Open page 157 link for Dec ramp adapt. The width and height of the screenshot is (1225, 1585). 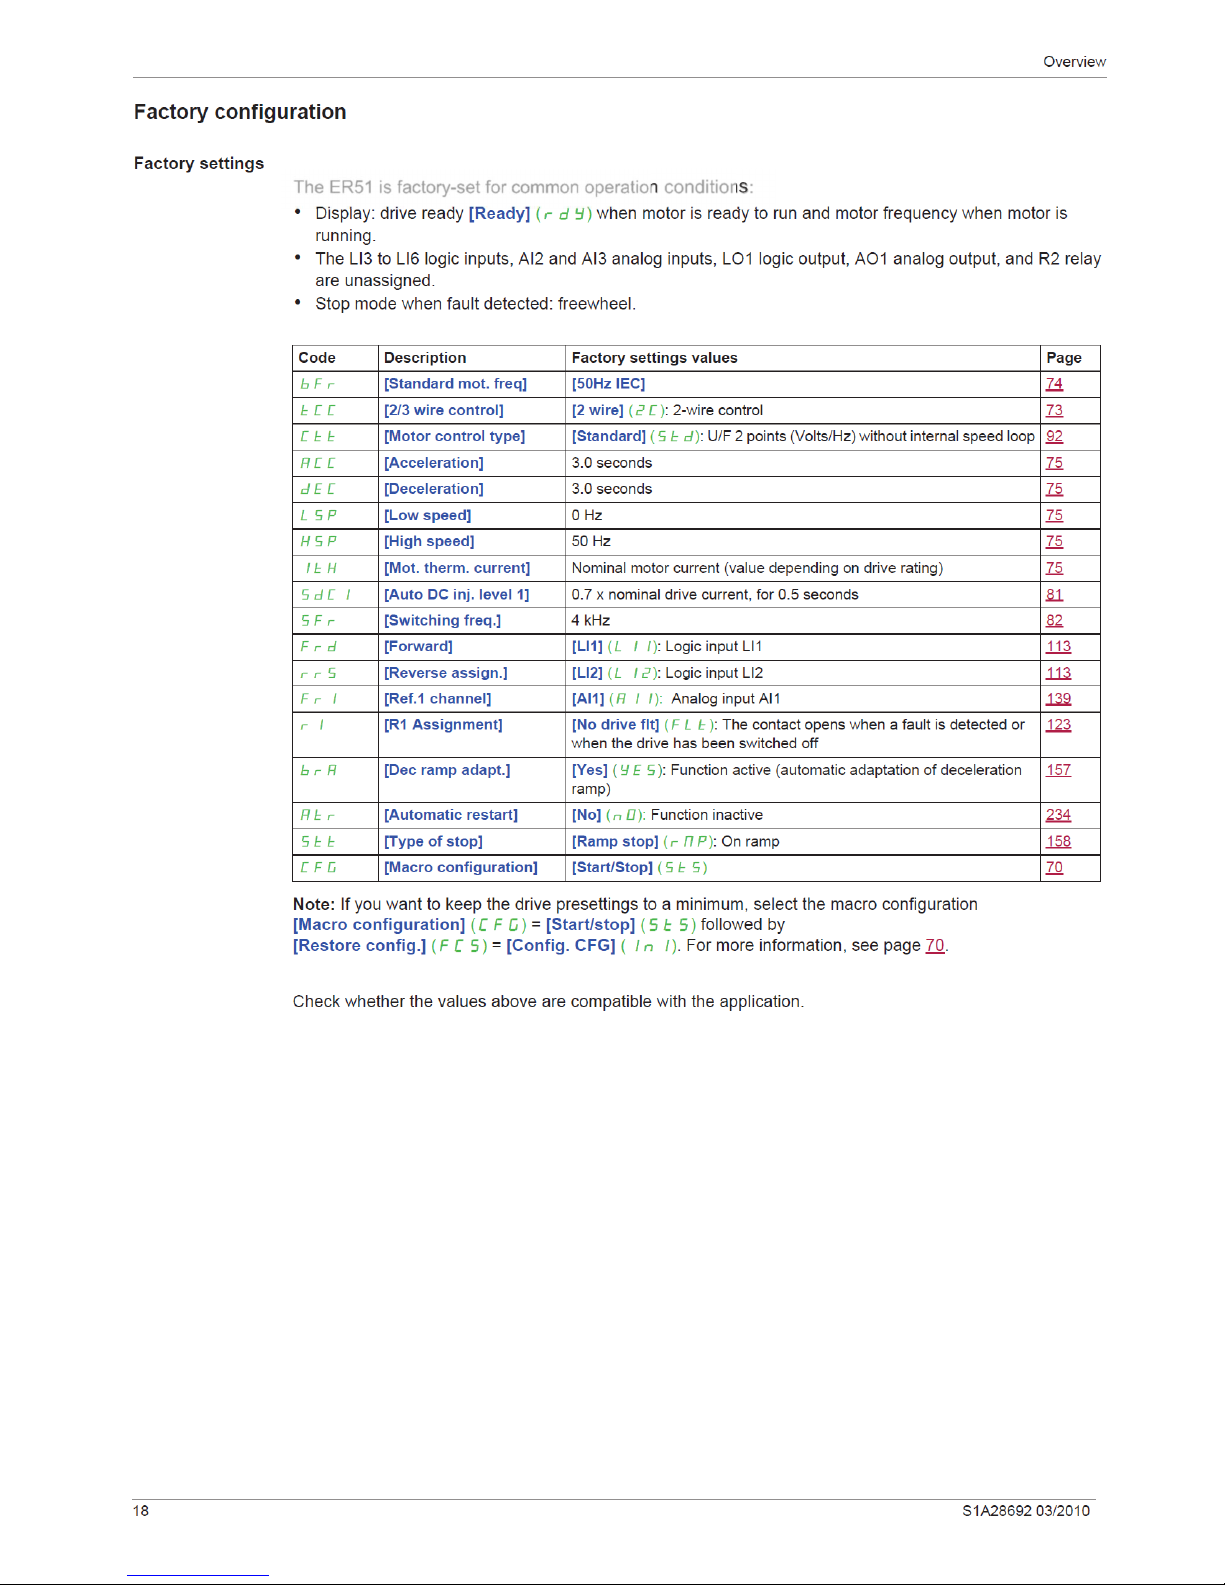click(1058, 770)
